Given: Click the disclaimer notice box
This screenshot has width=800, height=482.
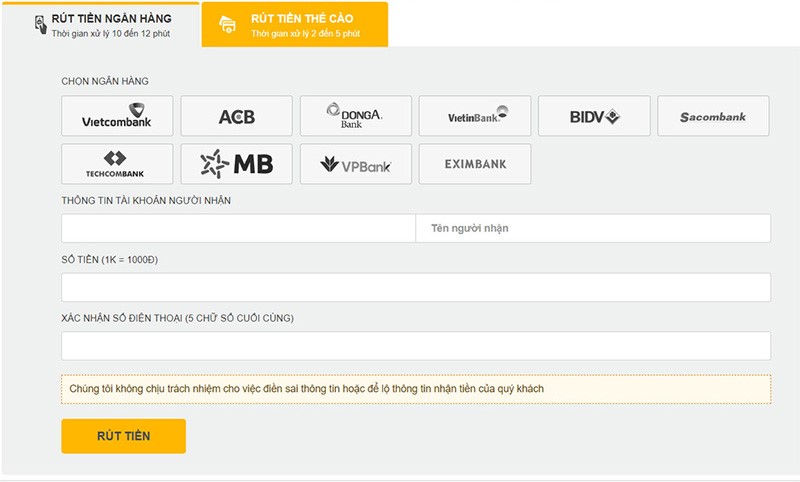Looking at the screenshot, I should click(416, 389).
